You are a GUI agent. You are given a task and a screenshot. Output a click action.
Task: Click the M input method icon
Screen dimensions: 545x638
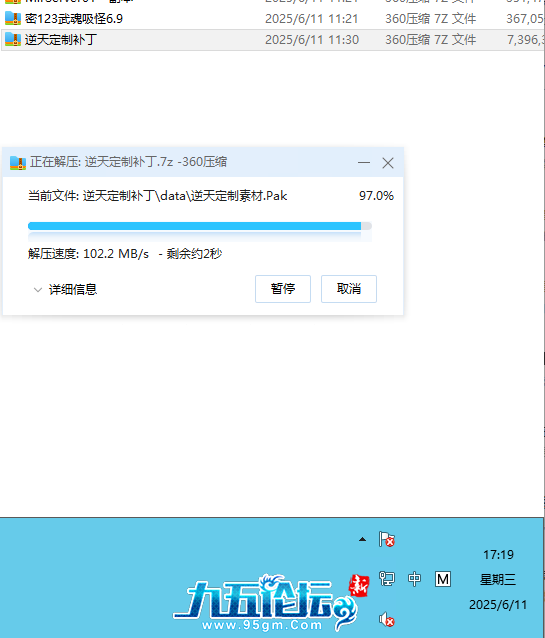[x=443, y=579]
